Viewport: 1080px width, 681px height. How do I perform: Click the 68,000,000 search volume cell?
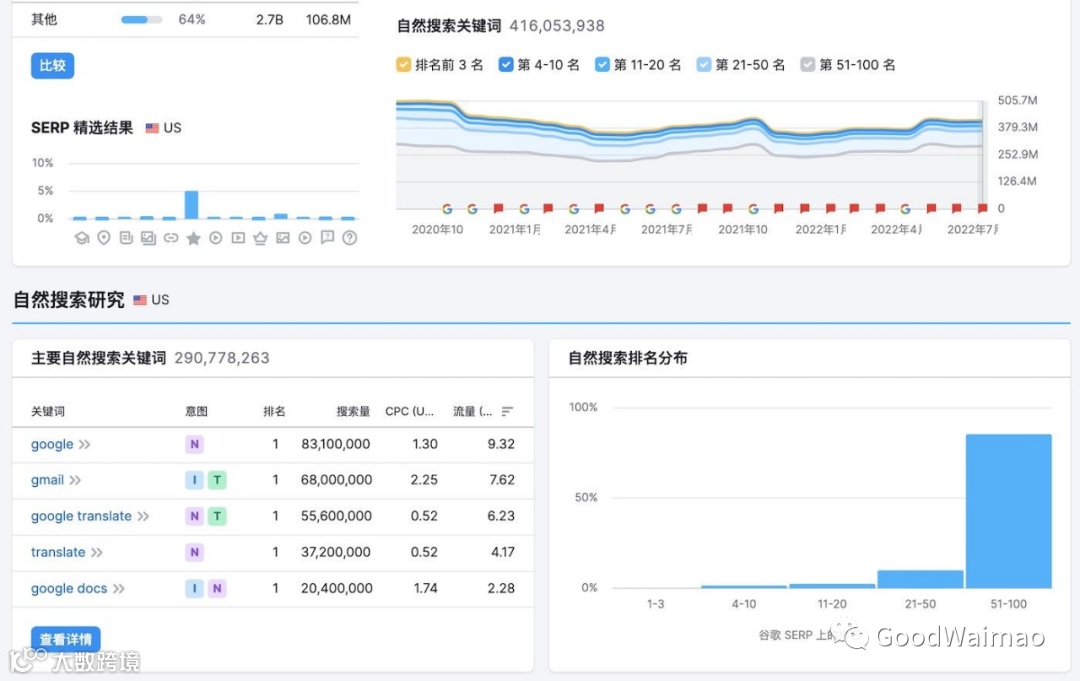click(336, 480)
